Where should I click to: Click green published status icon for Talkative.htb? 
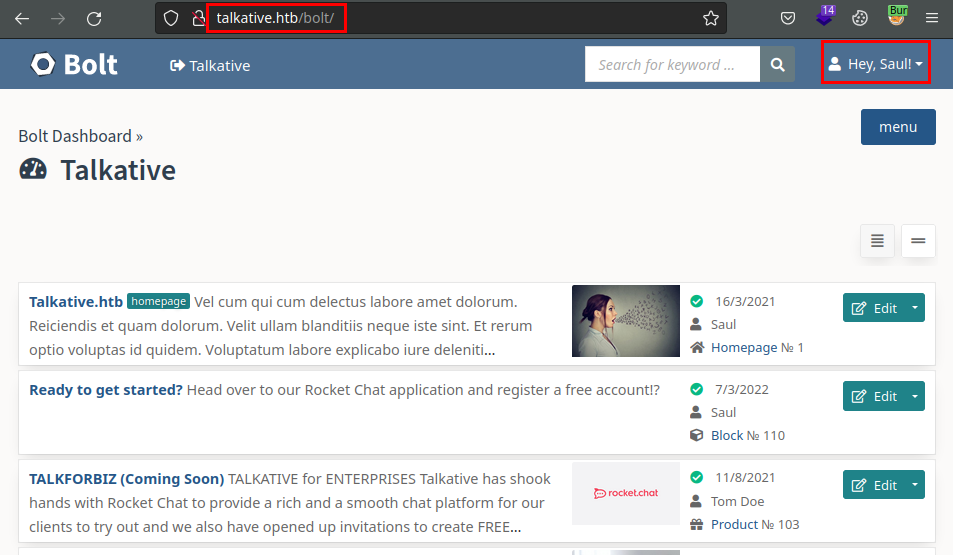697,301
